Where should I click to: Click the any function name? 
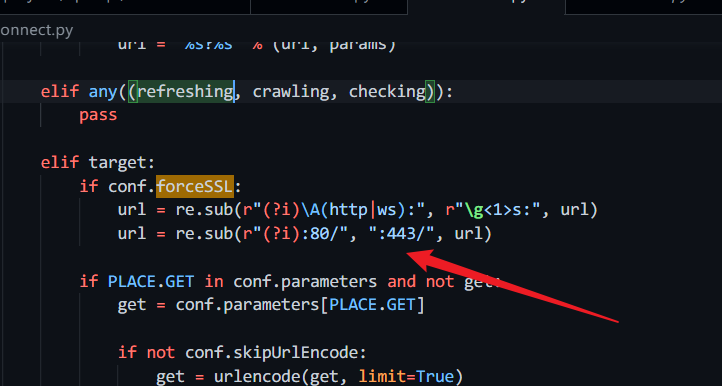tap(103, 91)
